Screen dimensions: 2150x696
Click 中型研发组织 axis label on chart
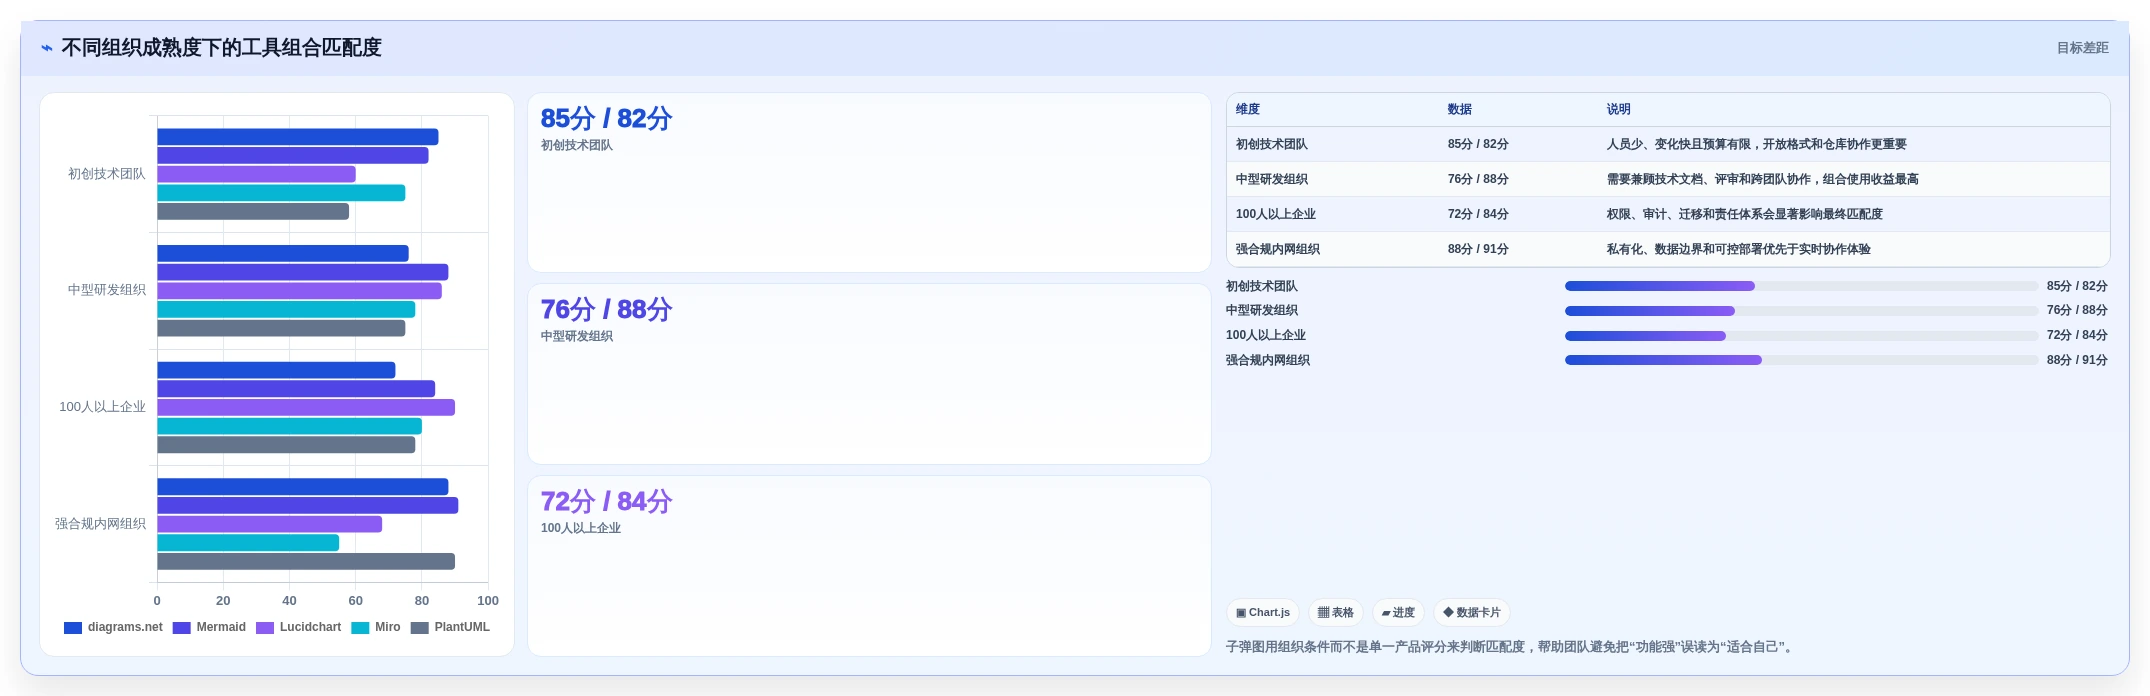107,290
